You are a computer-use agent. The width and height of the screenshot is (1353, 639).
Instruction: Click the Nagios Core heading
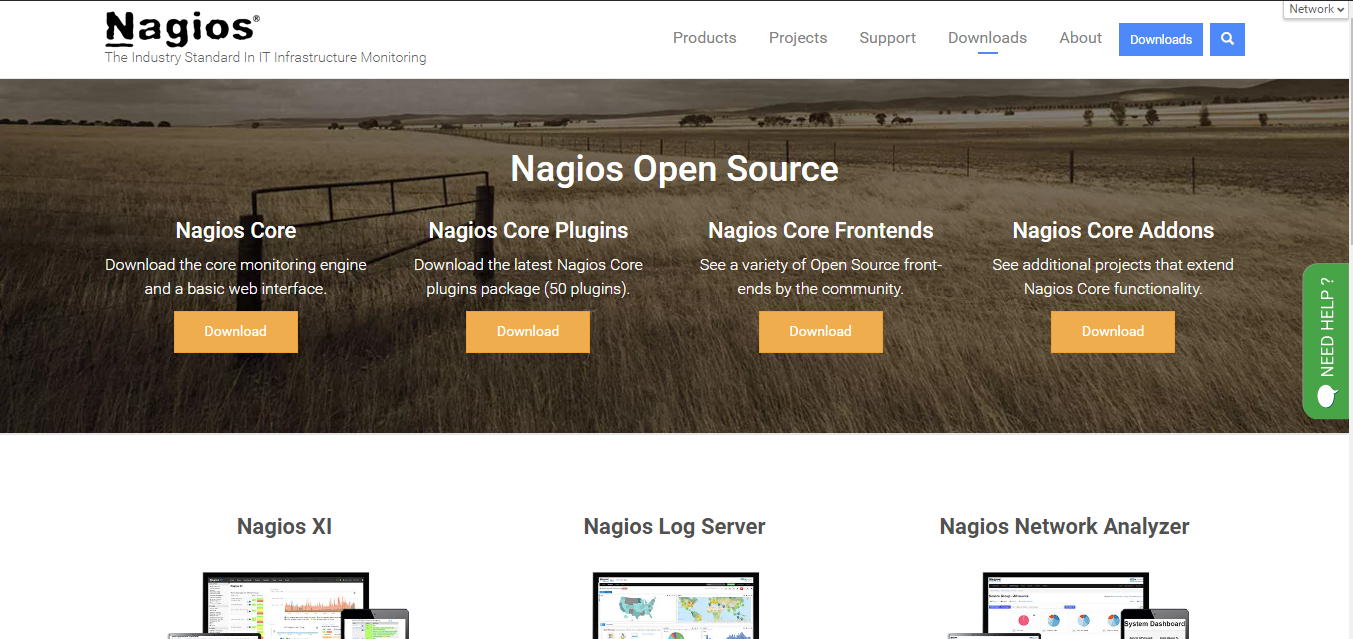(236, 230)
